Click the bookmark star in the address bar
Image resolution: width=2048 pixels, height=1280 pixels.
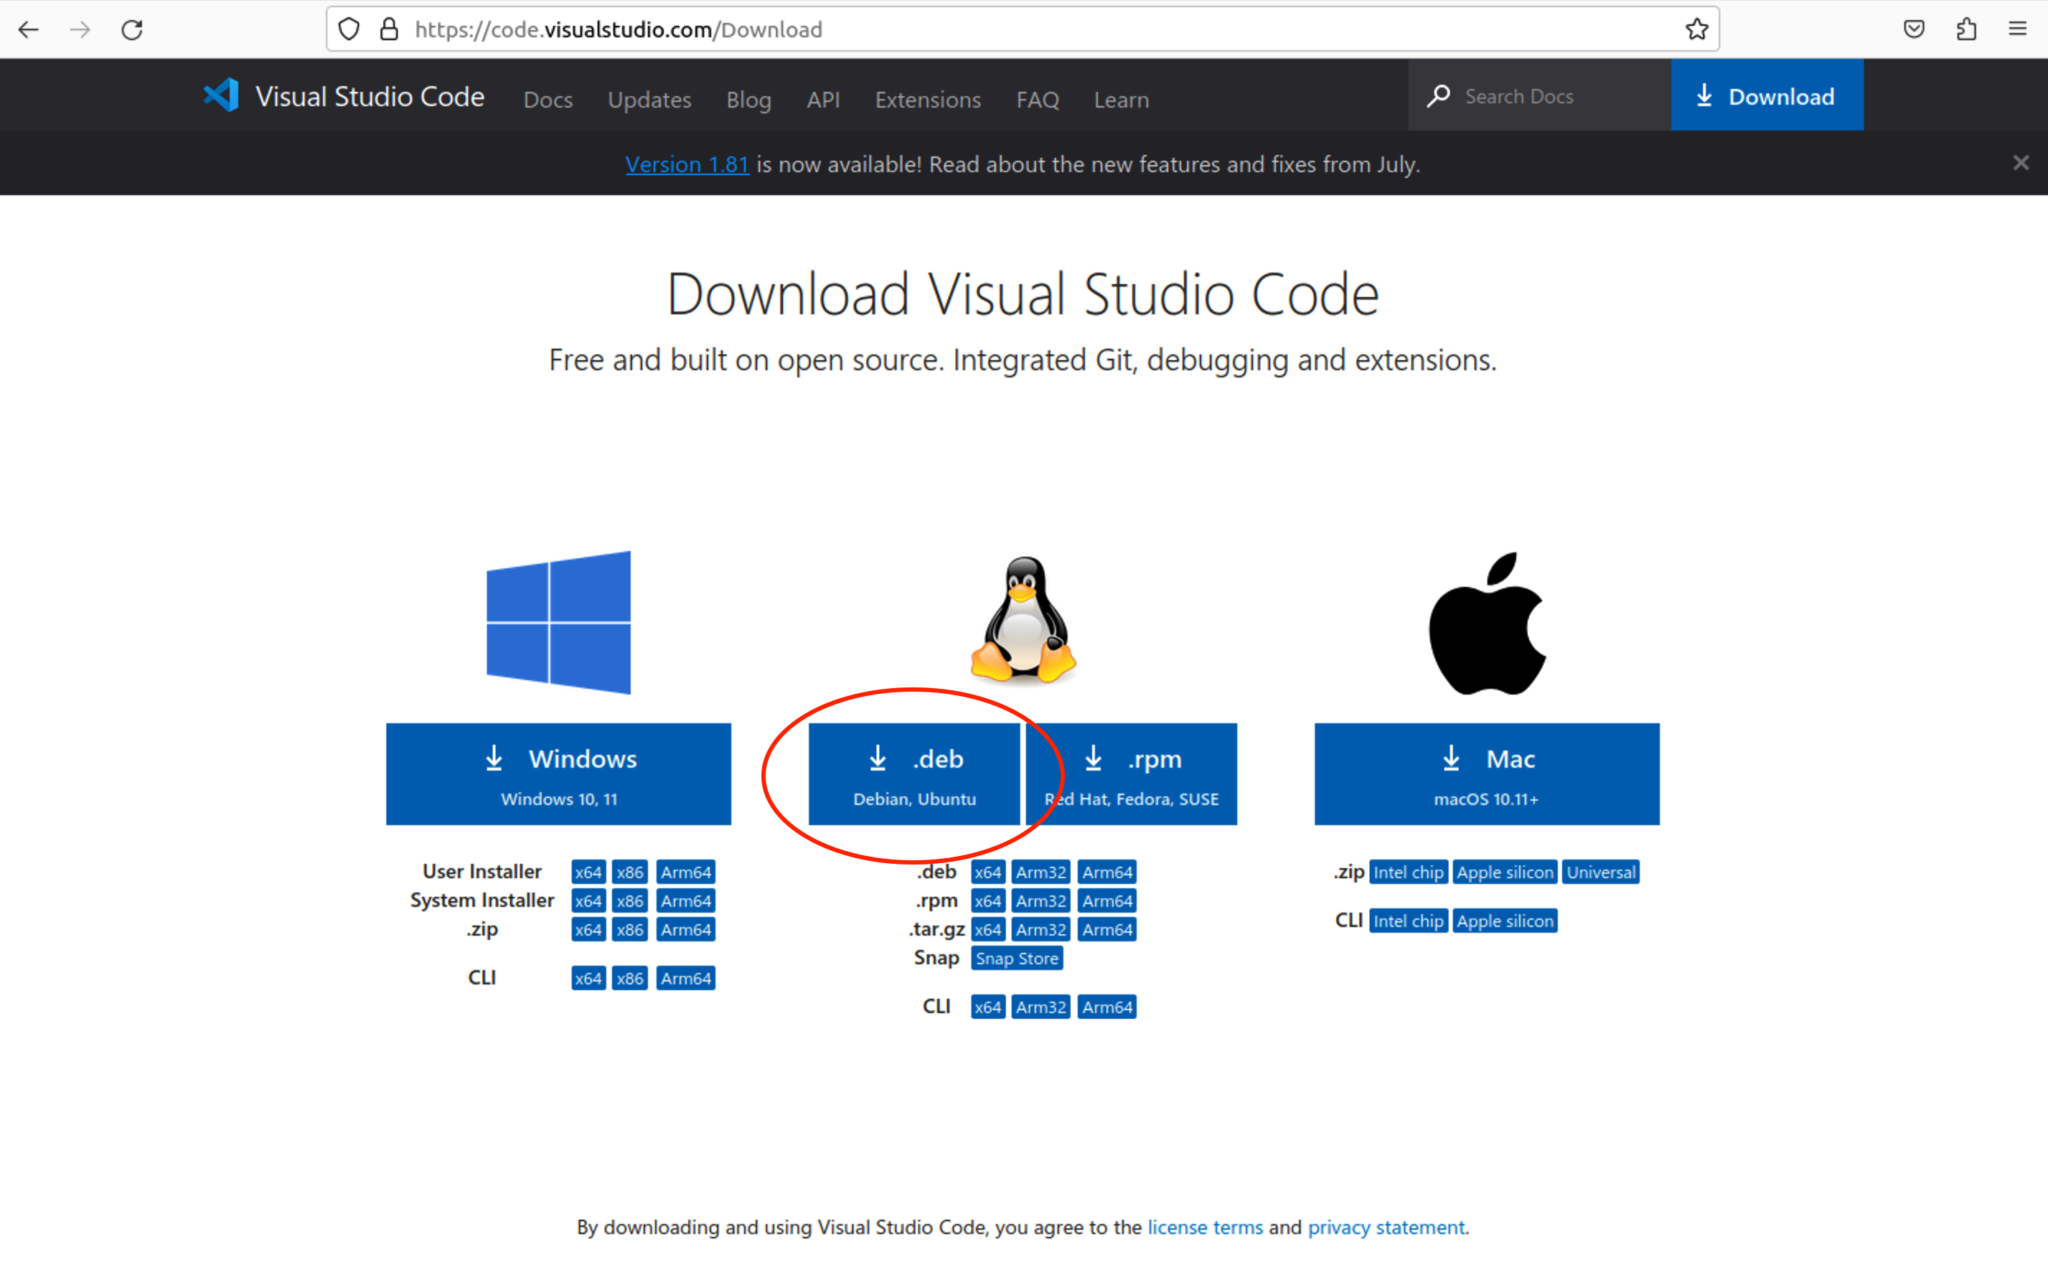tap(1697, 29)
